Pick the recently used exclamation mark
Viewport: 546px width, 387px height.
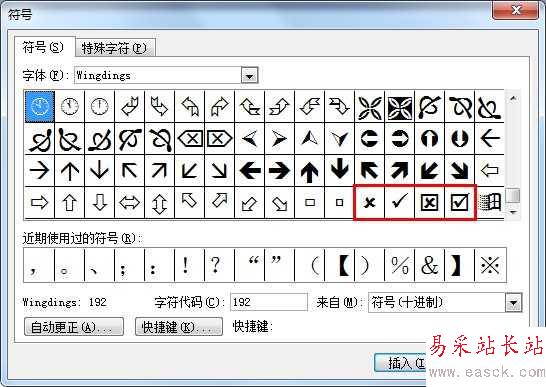click(189, 265)
